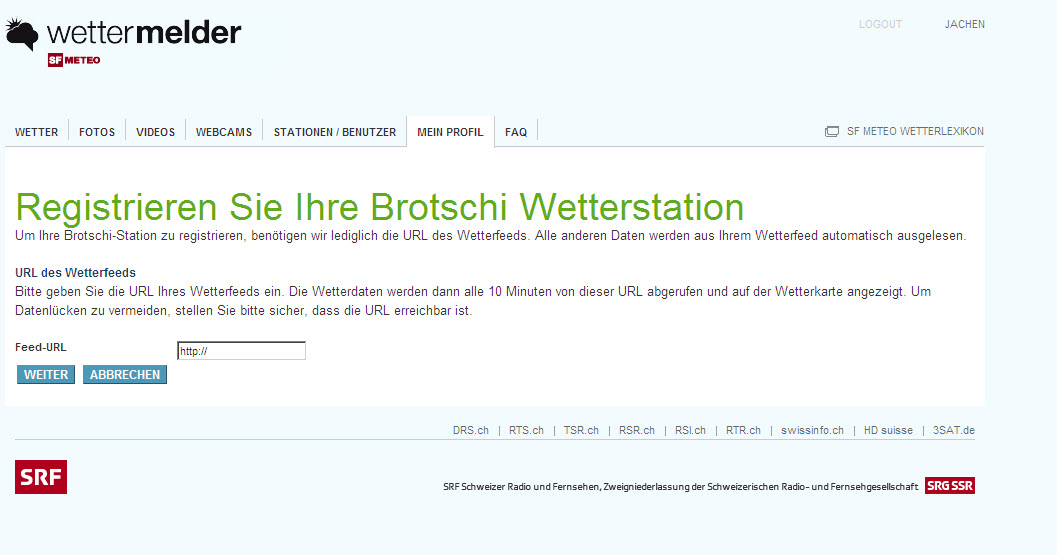This screenshot has width=1057, height=555.
Task: Open the HD suisse footer link
Action: point(888,430)
